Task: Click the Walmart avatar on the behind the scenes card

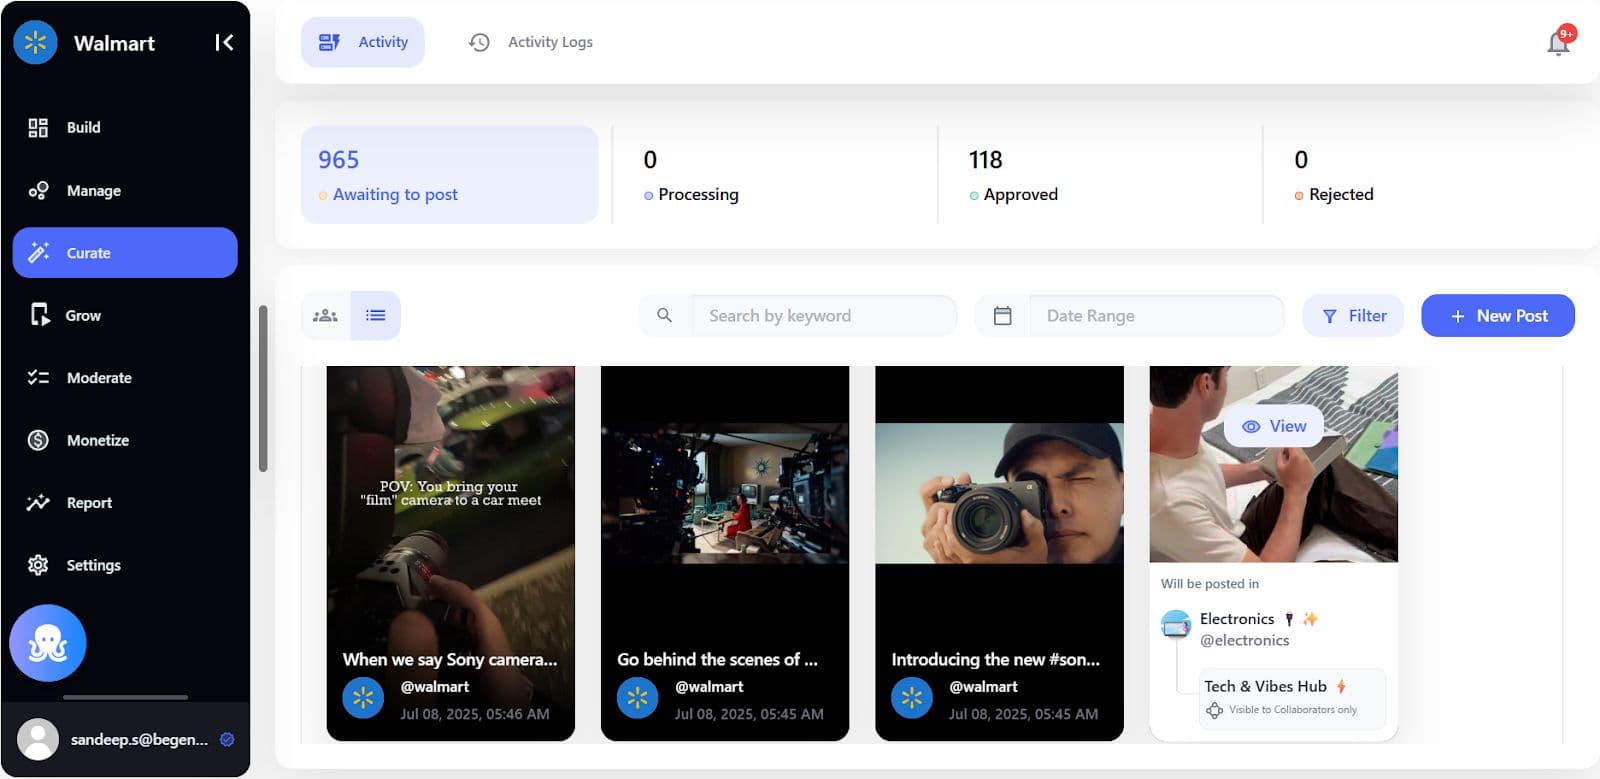Action: click(x=638, y=698)
